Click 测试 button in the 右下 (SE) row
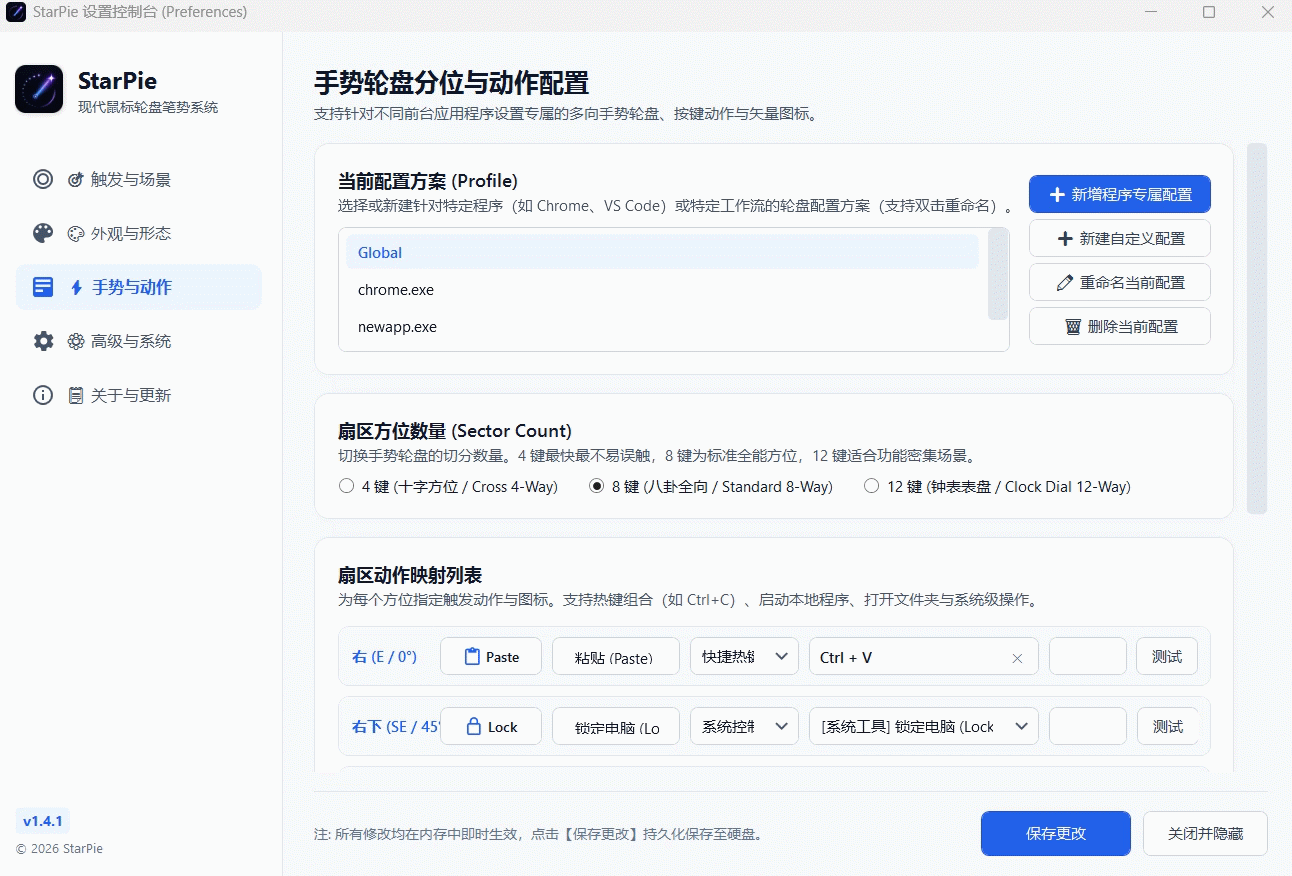 coord(1166,727)
